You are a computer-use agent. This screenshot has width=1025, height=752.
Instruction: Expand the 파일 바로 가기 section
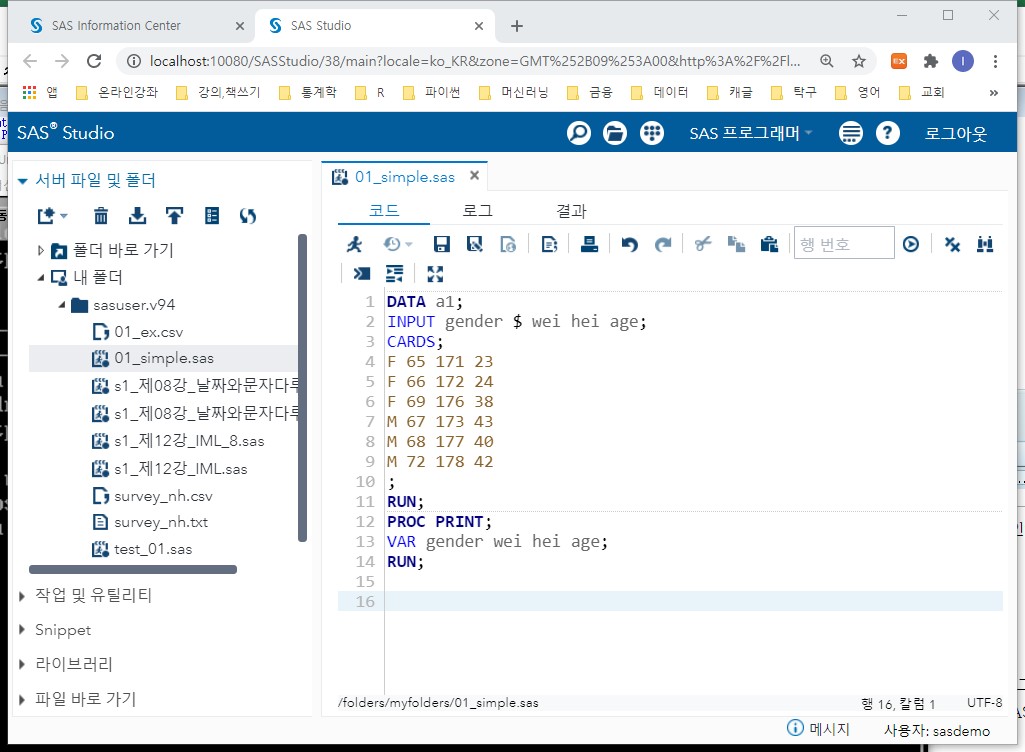pyautogui.click(x=22, y=699)
